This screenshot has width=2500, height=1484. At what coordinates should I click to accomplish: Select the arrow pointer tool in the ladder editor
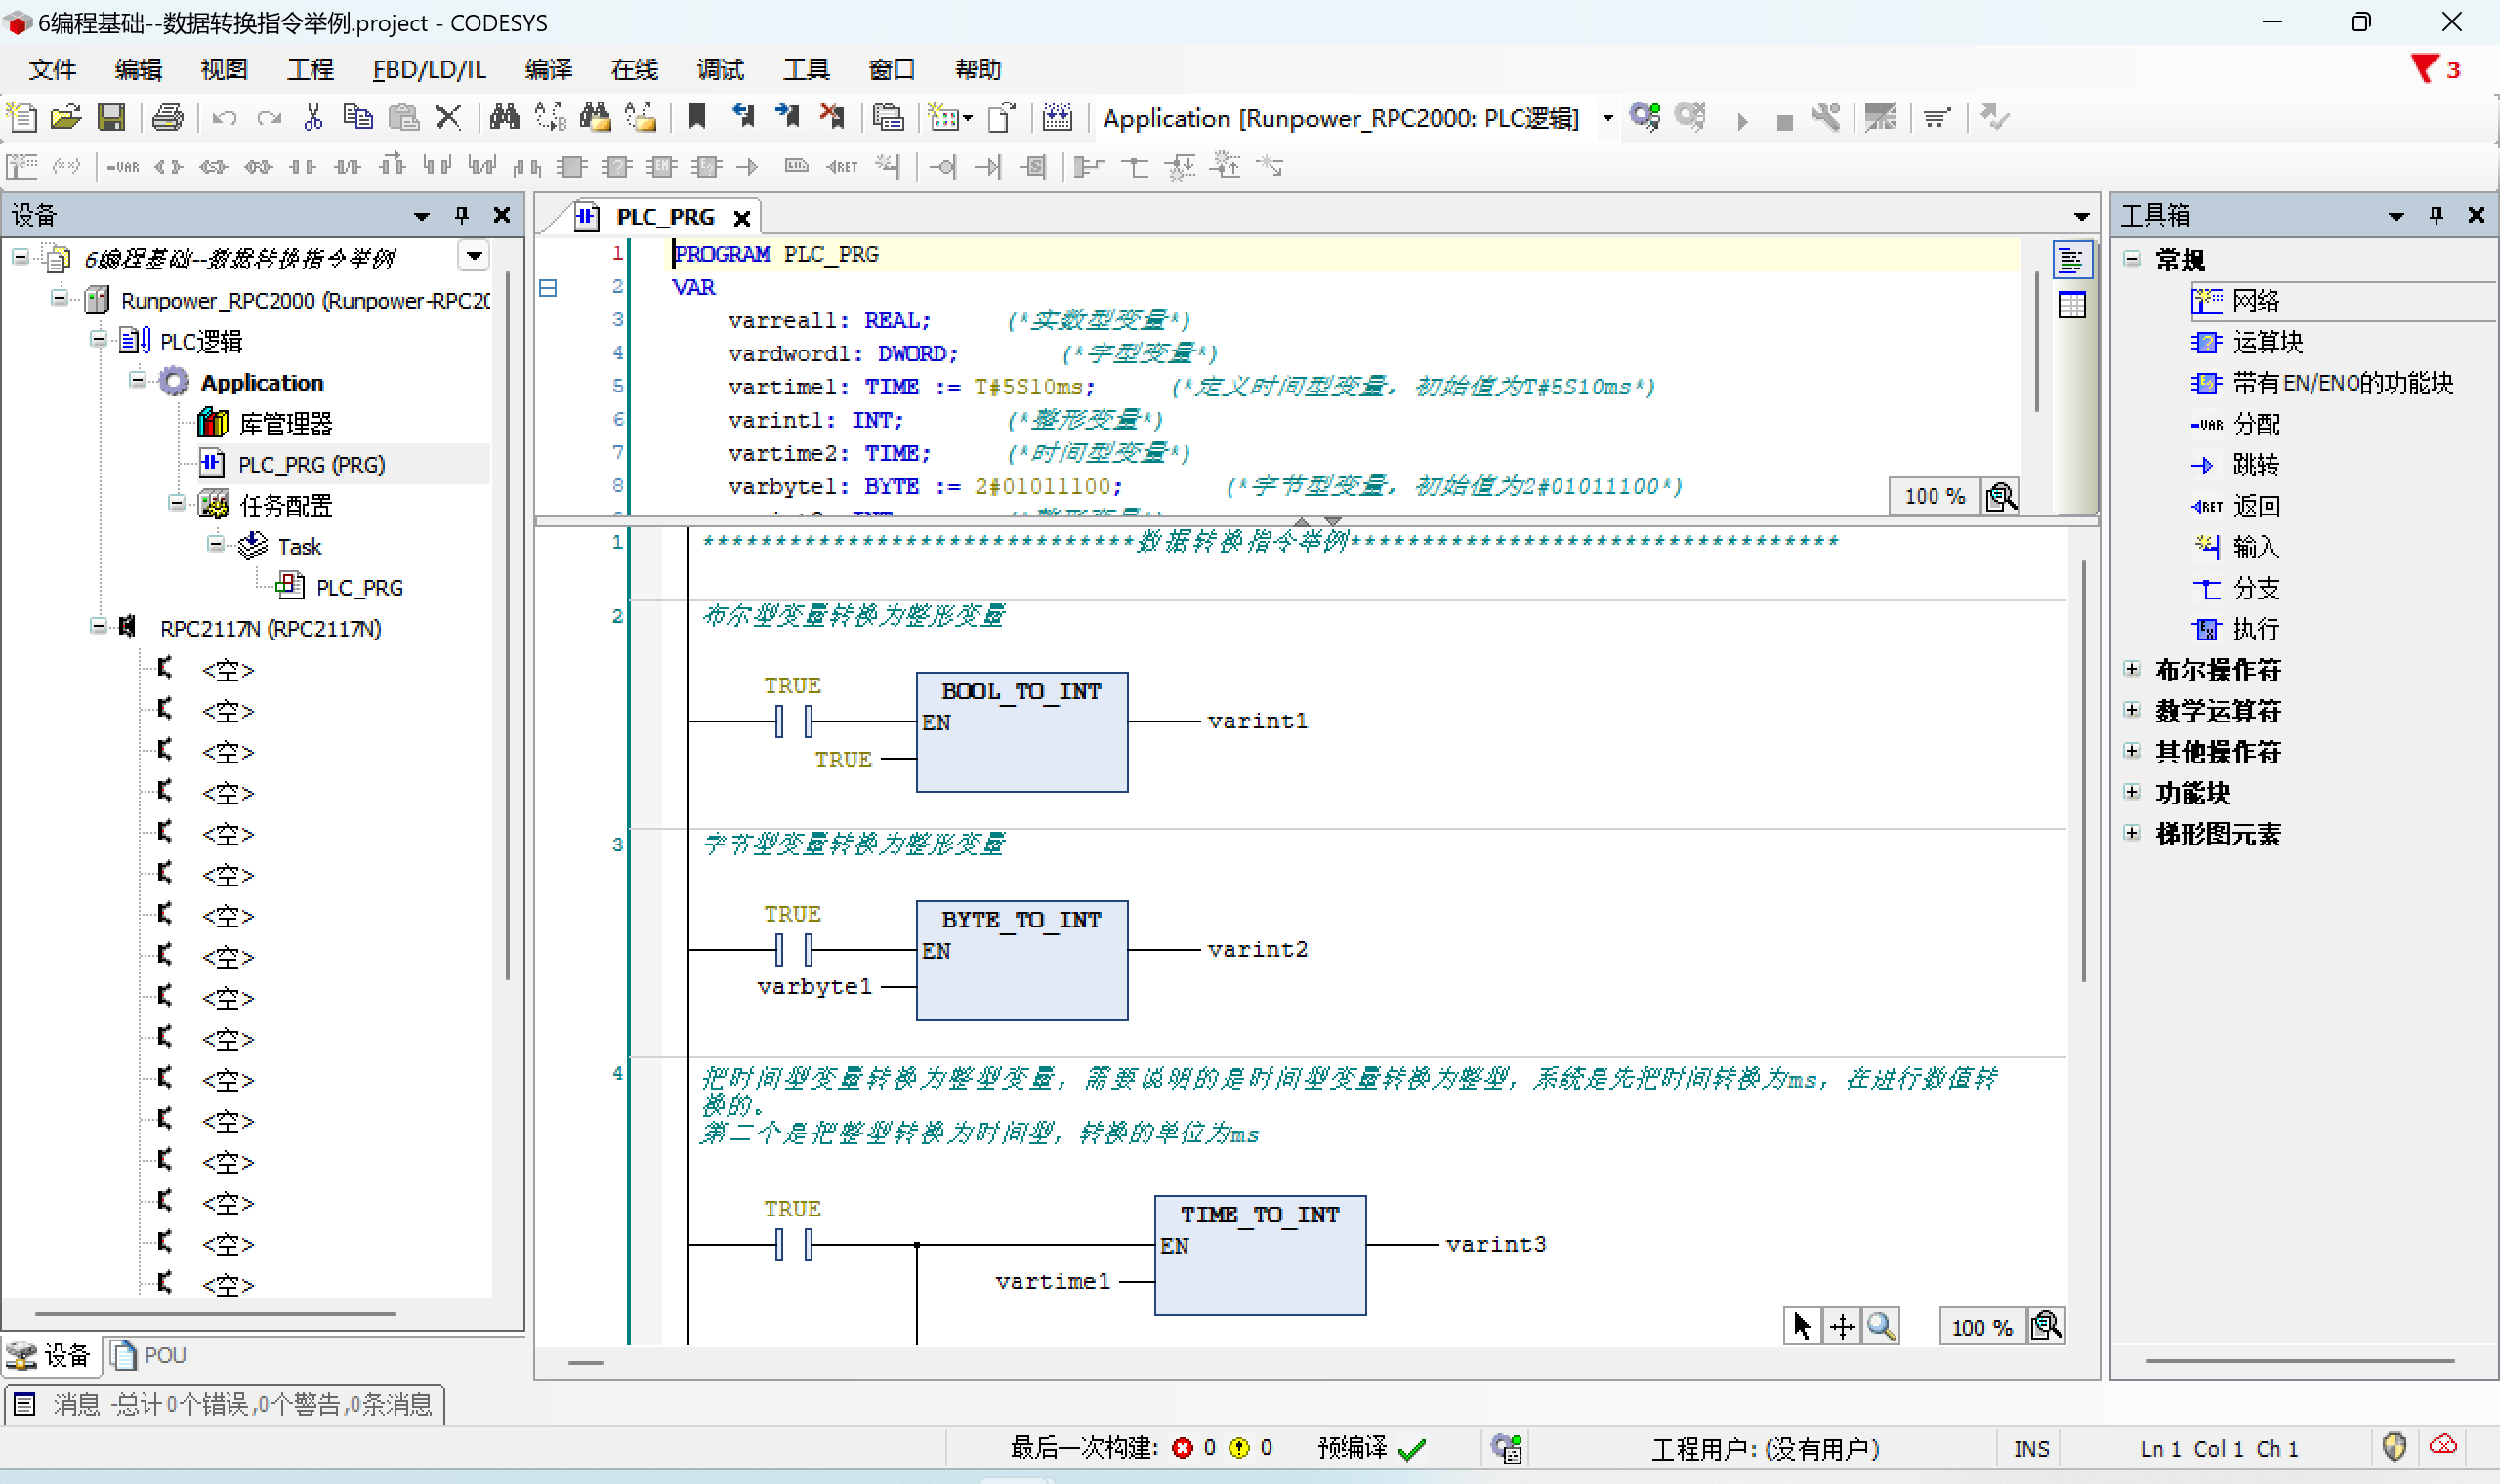pos(1802,1327)
